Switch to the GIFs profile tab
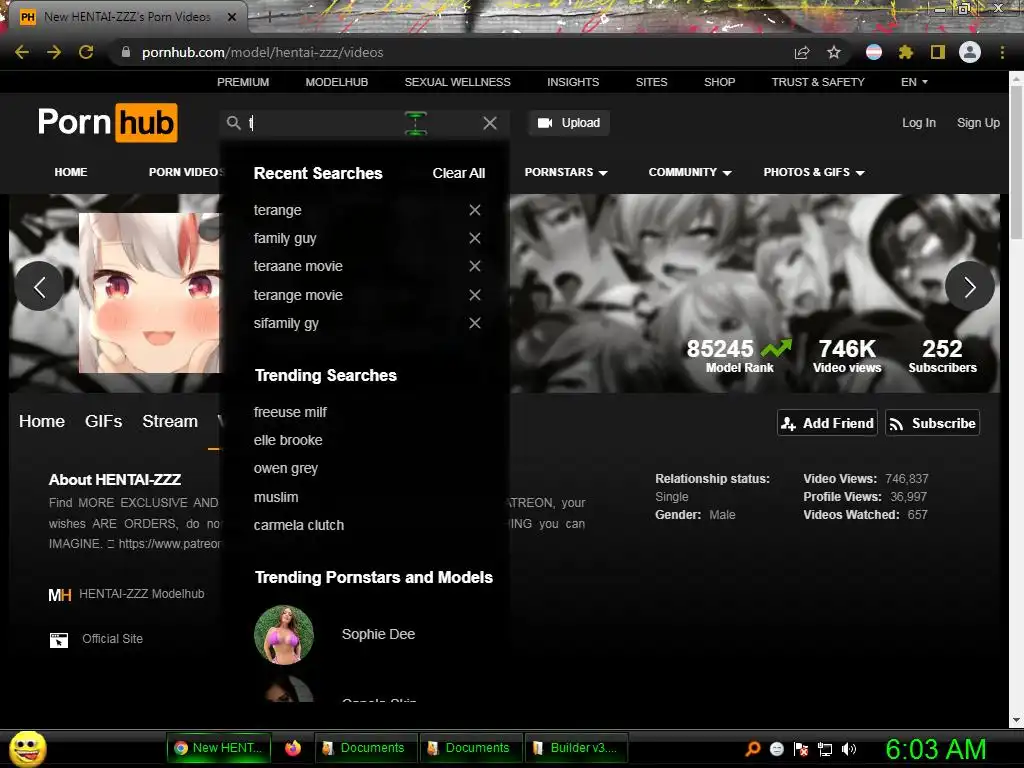 103,421
